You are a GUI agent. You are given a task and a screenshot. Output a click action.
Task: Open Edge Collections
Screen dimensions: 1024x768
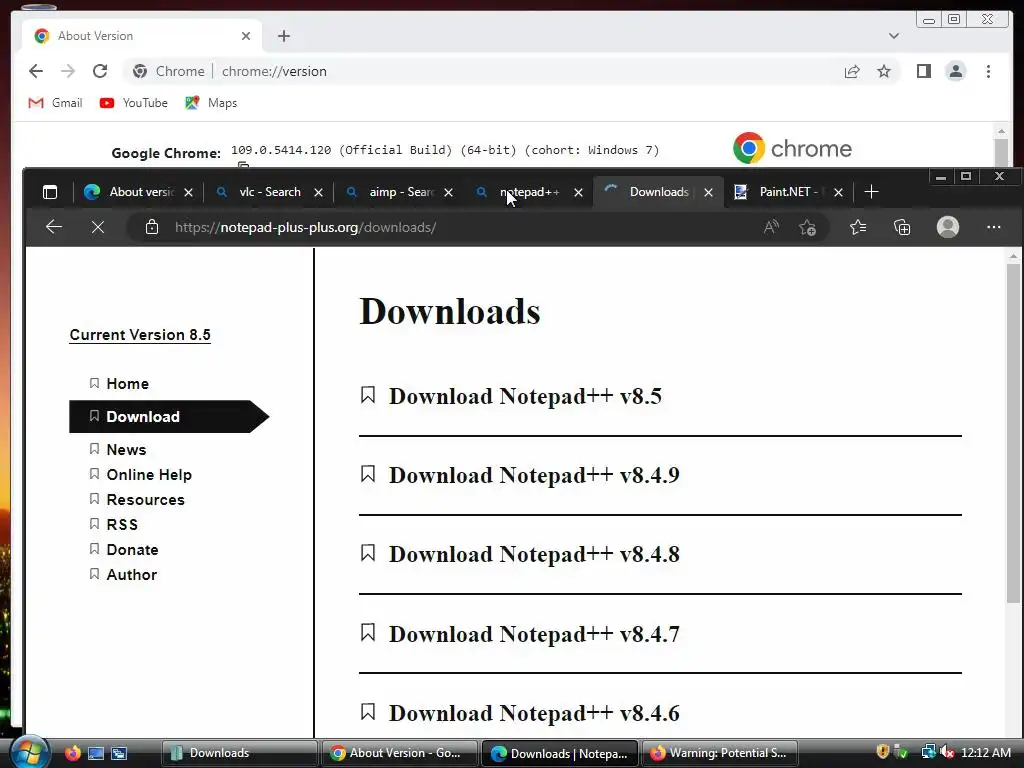tap(902, 227)
